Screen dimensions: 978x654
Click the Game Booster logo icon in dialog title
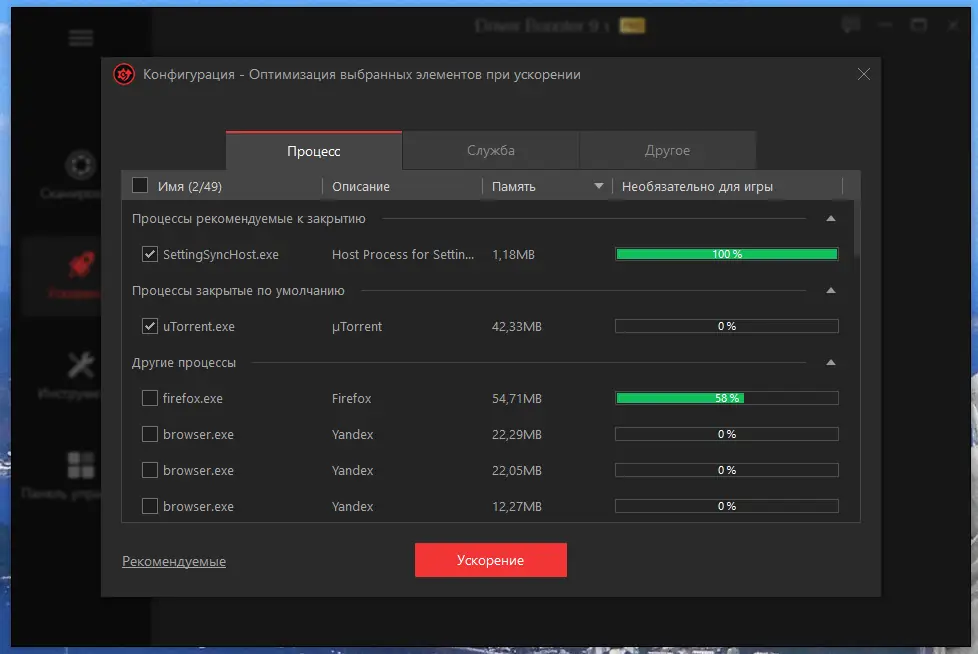tap(124, 75)
